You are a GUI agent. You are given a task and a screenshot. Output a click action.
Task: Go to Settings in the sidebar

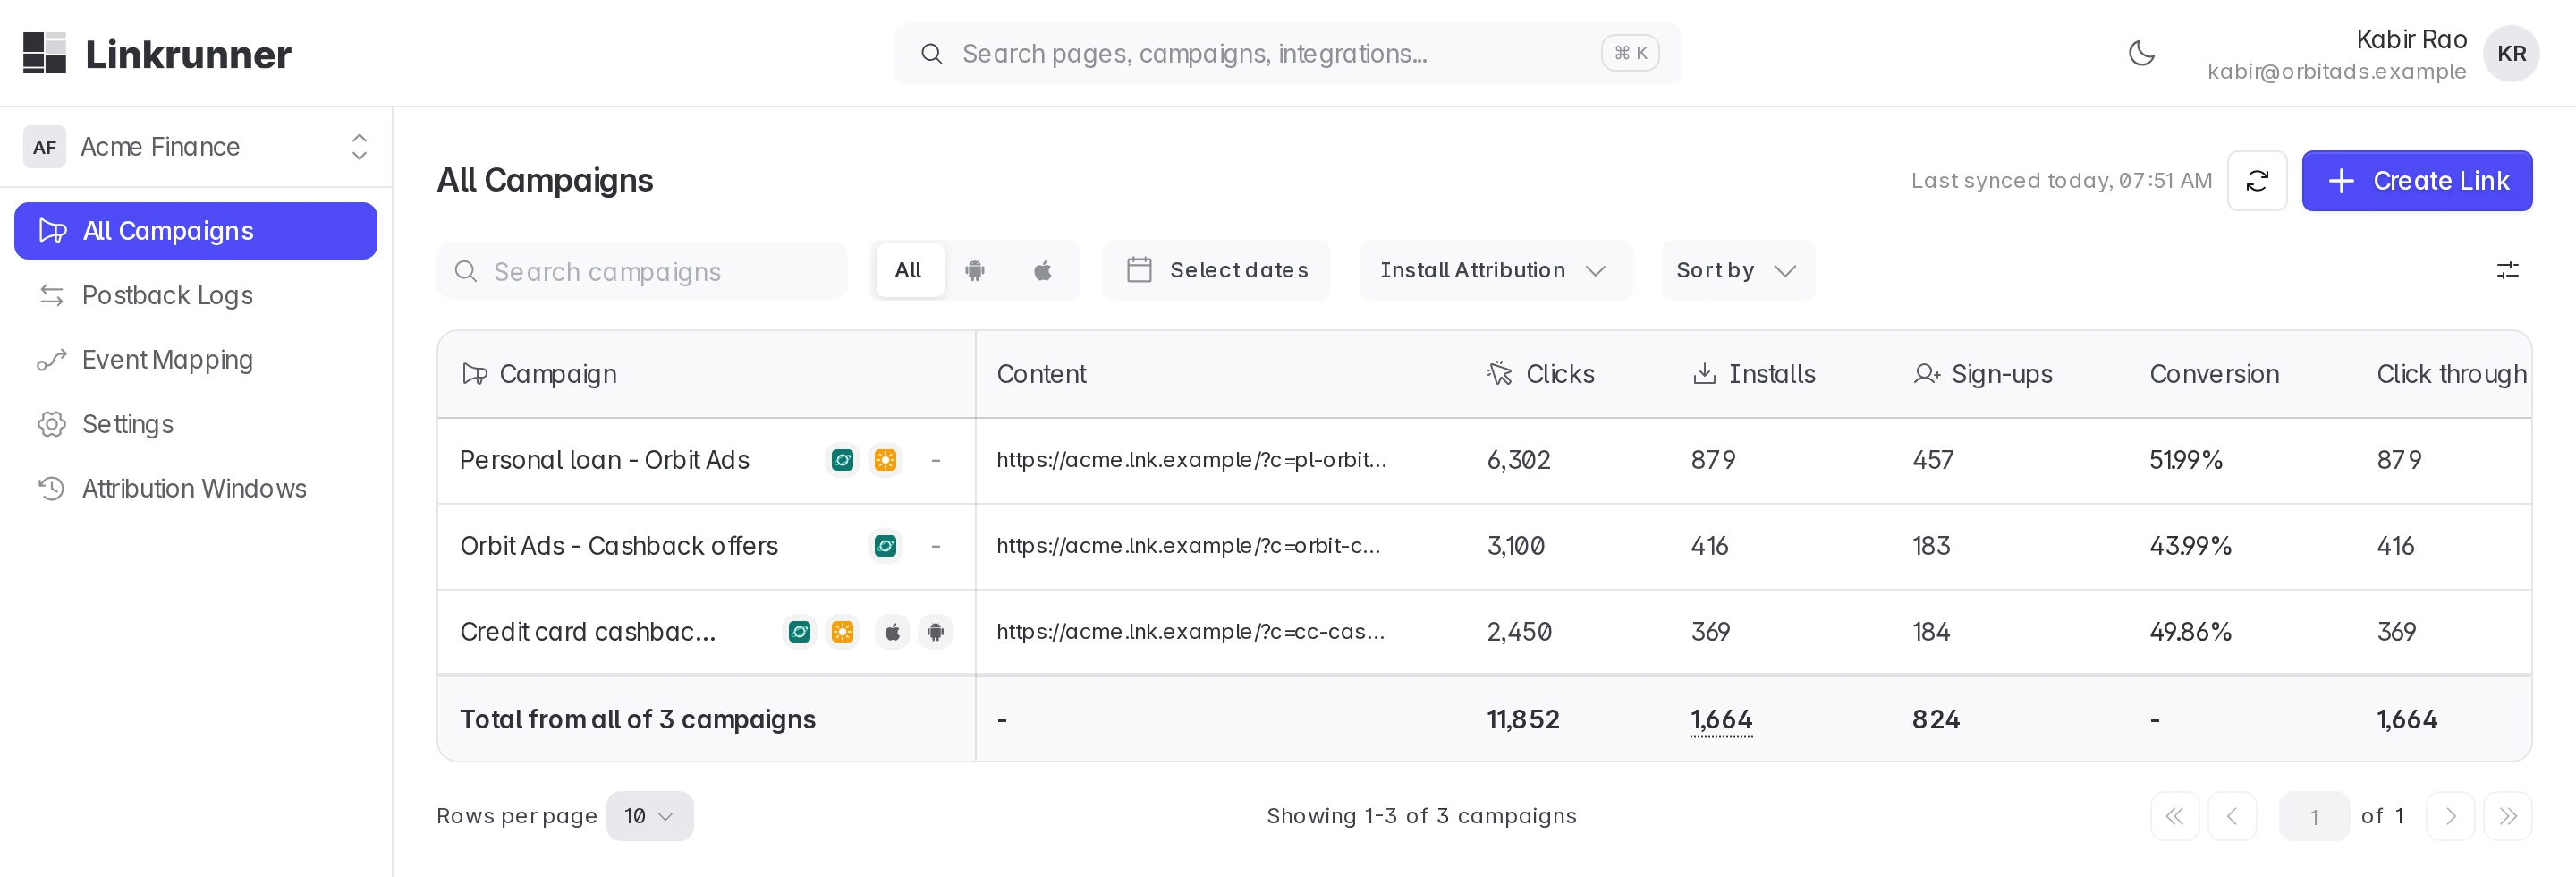[196, 424]
